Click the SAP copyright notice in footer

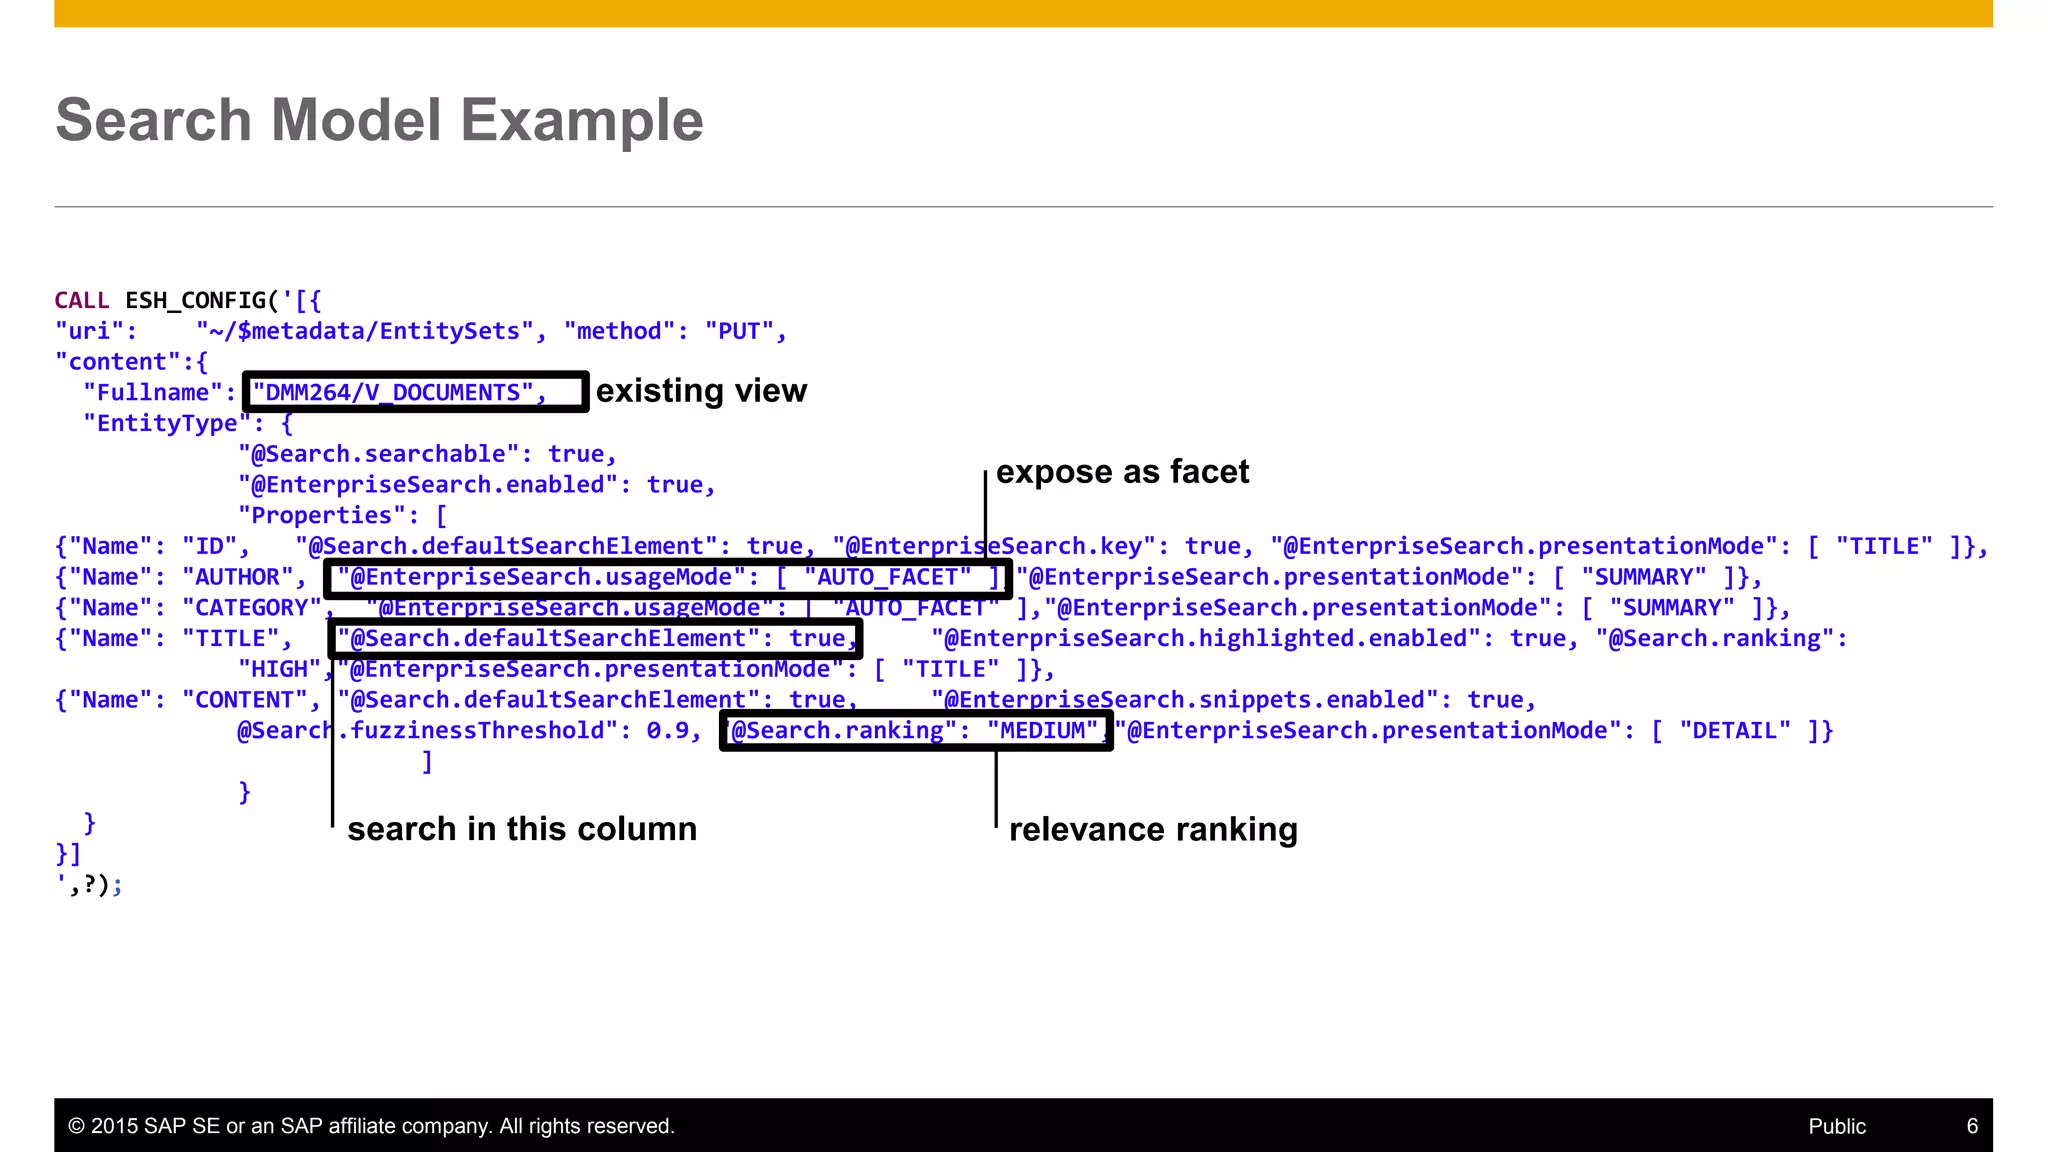(371, 1126)
